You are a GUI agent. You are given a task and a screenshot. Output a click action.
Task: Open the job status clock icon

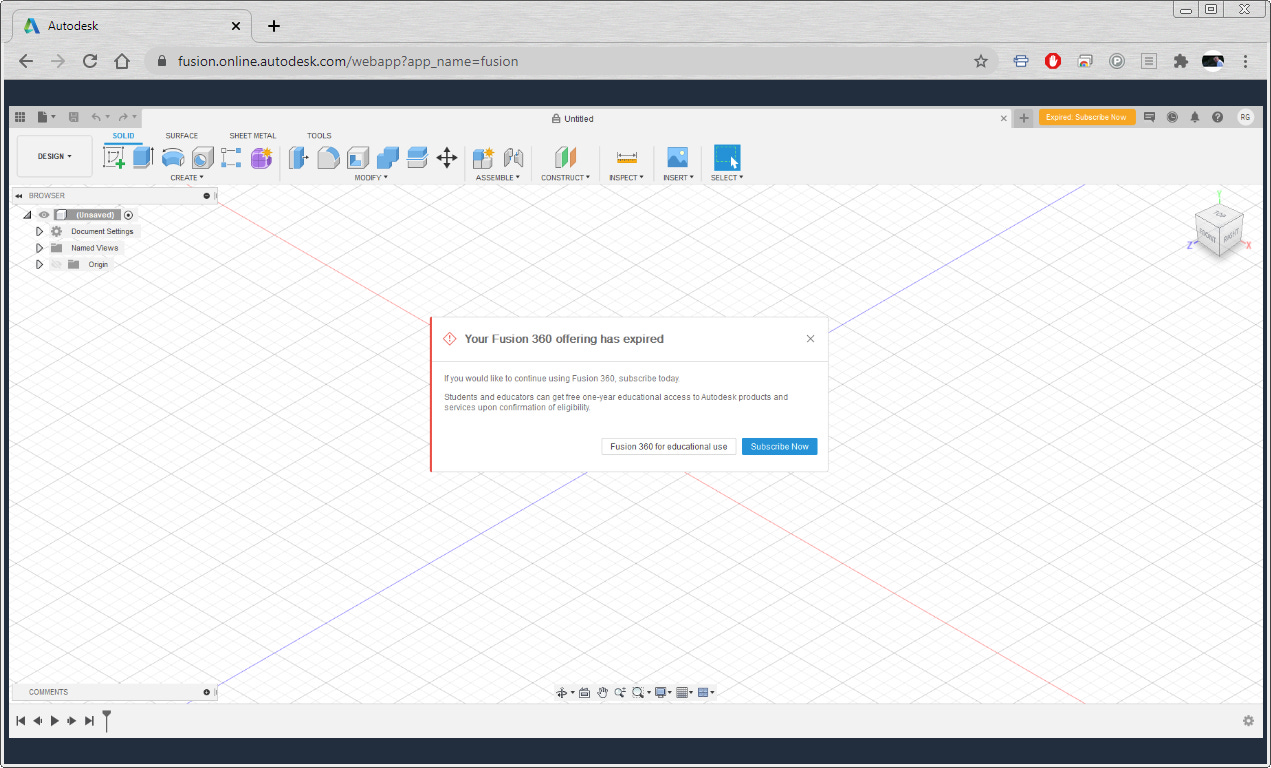tap(1172, 117)
